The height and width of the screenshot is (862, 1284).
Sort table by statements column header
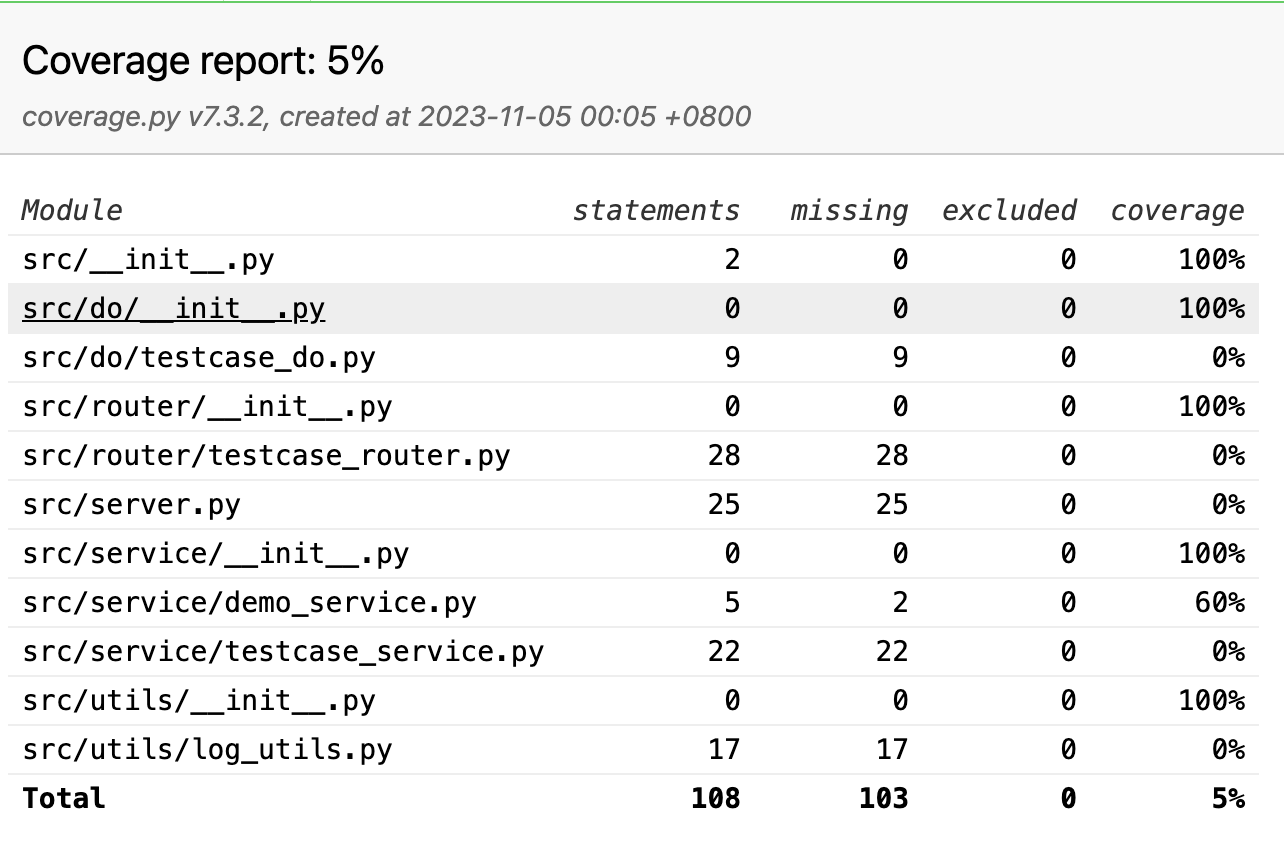[656, 210]
